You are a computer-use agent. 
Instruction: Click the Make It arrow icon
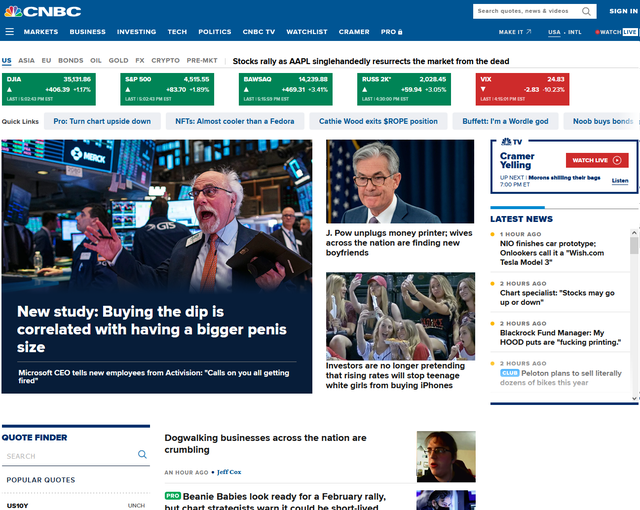pyautogui.click(x=529, y=31)
